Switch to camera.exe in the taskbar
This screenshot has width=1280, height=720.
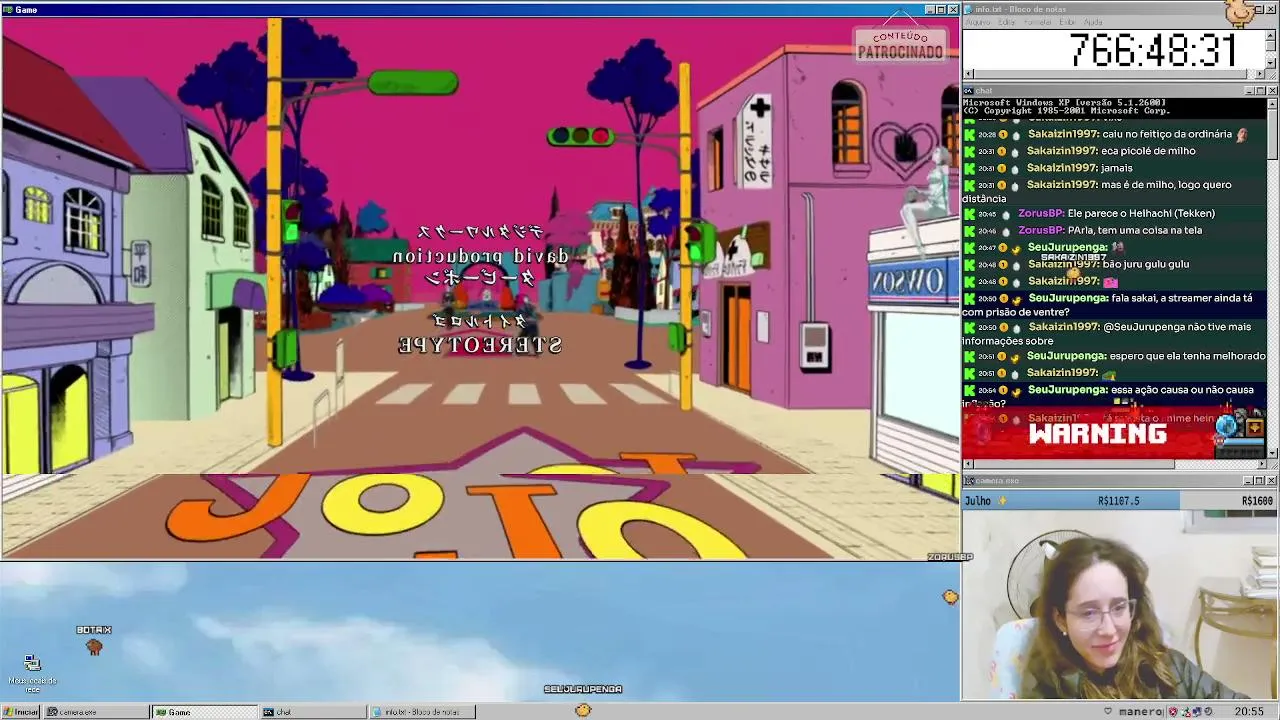(x=96, y=712)
